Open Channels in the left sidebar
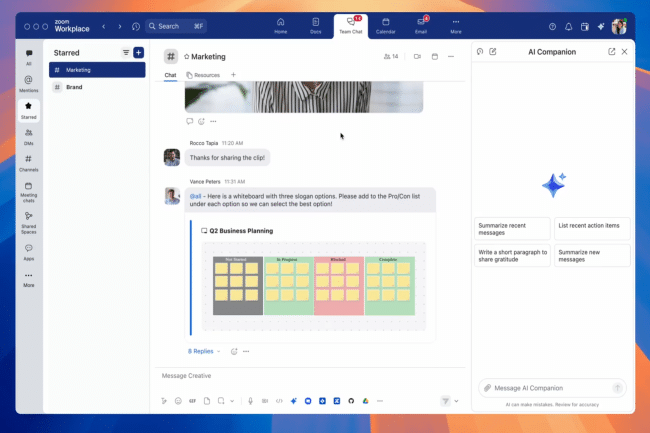 coord(29,163)
